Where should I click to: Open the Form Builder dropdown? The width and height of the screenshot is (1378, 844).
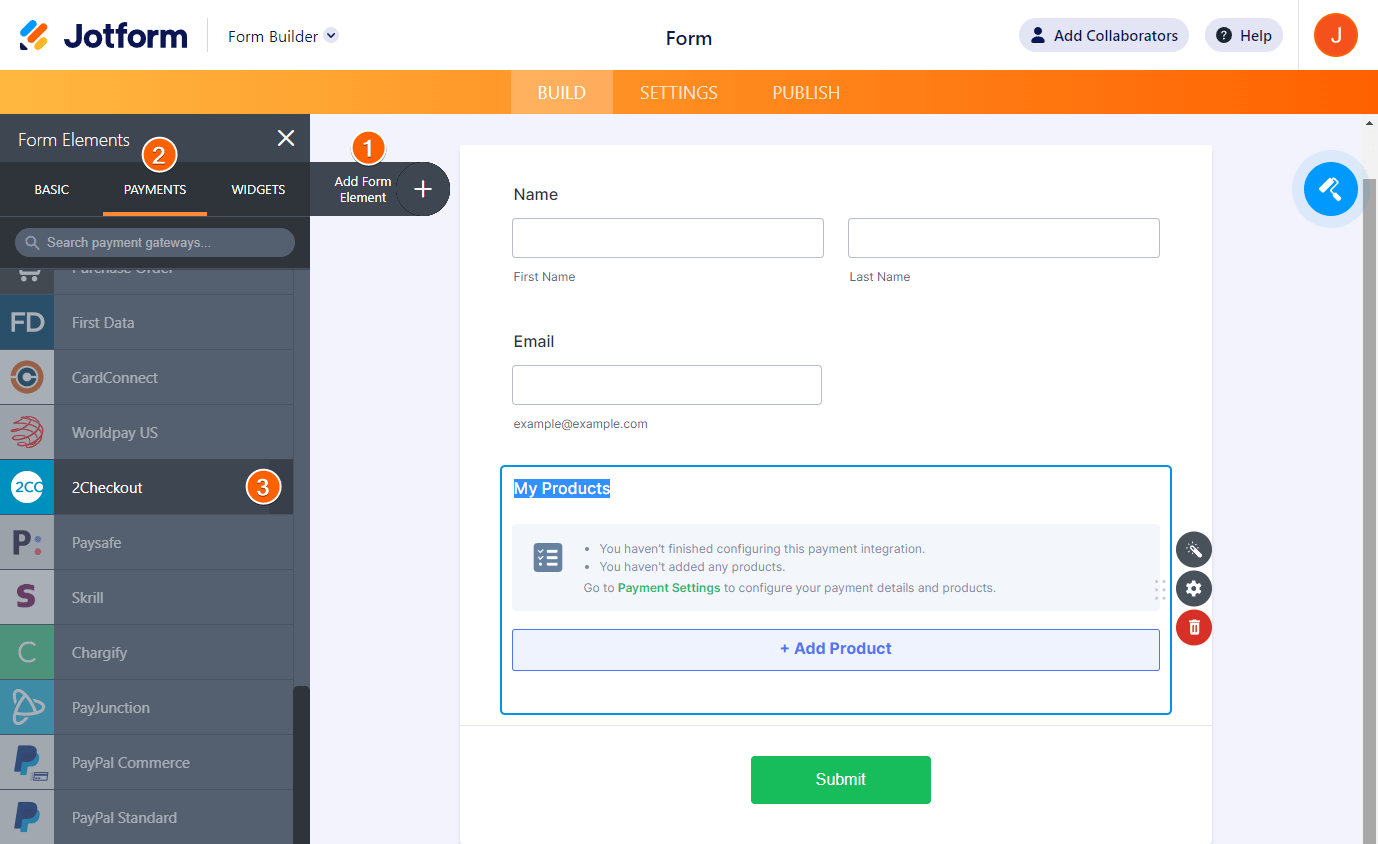pos(283,36)
